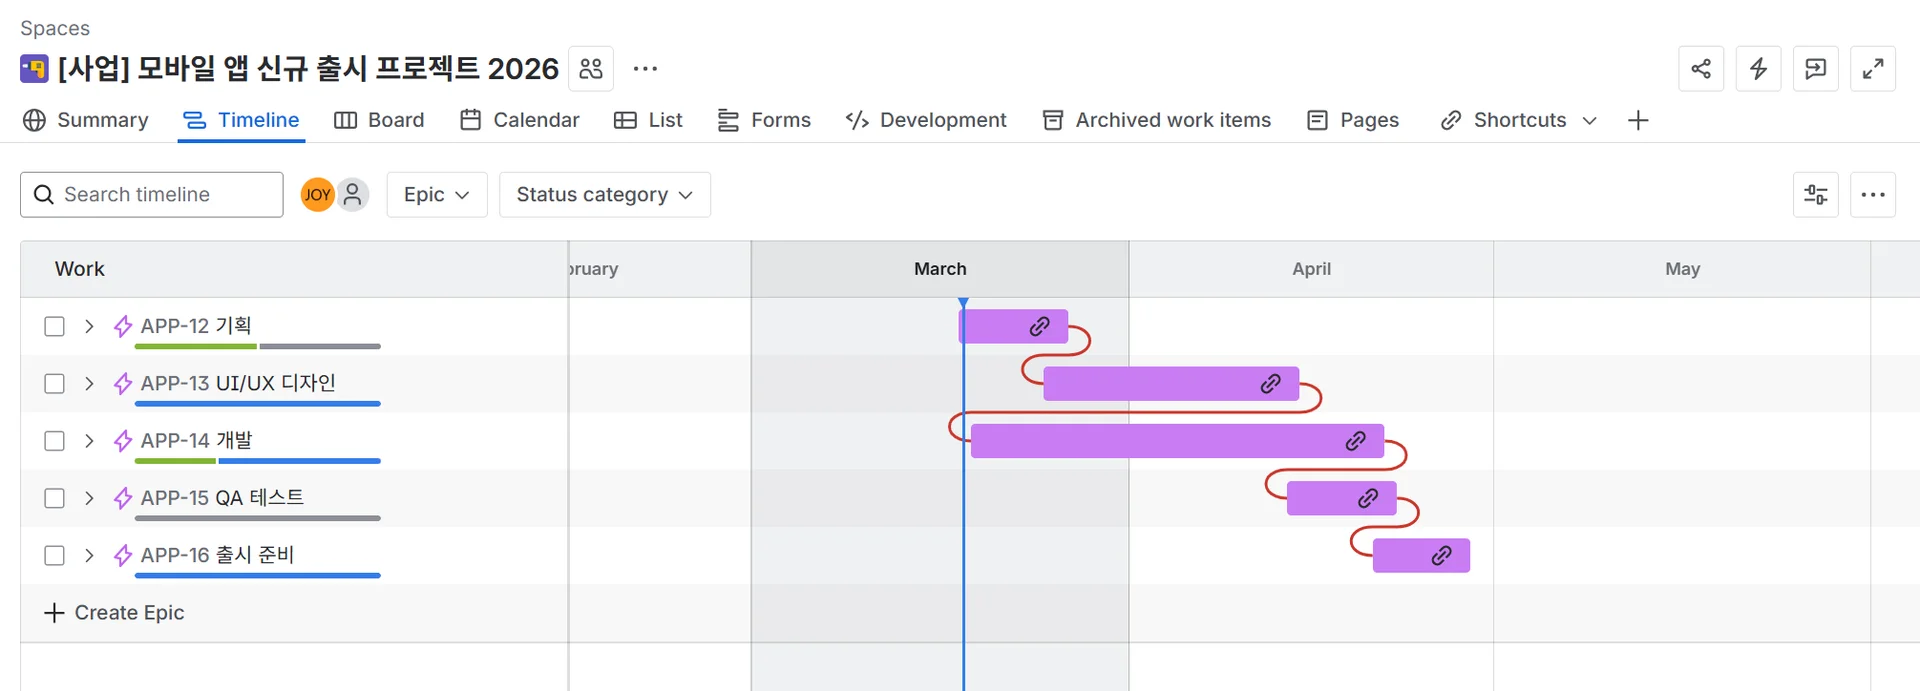The image size is (1920, 691).
Task: Click the dependency link icon on APP-13 bar
Action: point(1270,384)
